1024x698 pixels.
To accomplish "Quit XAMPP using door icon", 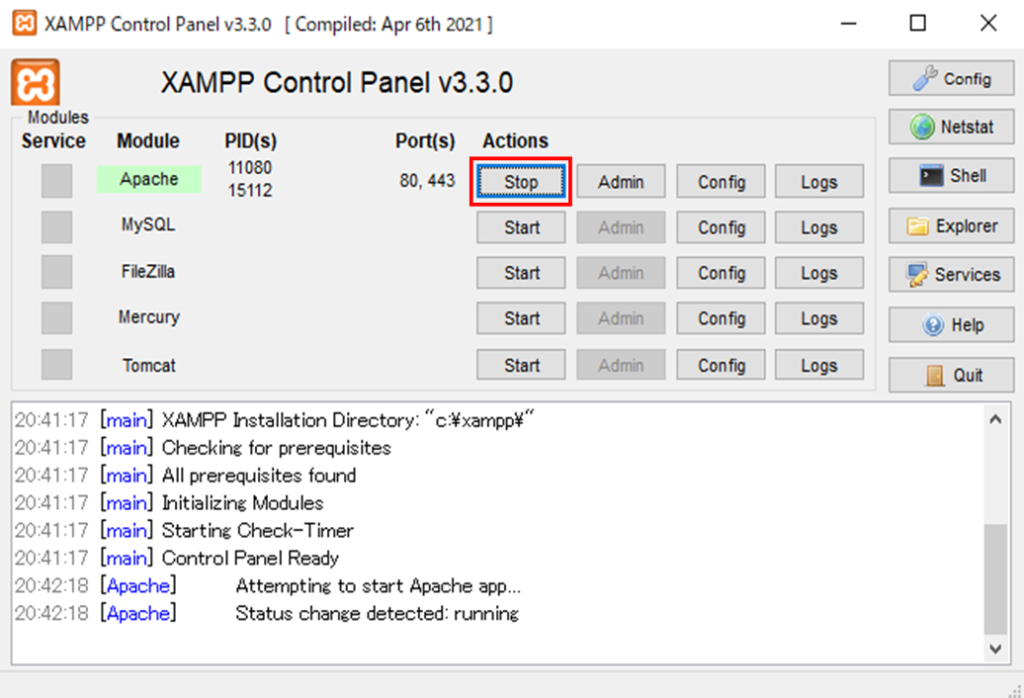I will pos(951,375).
